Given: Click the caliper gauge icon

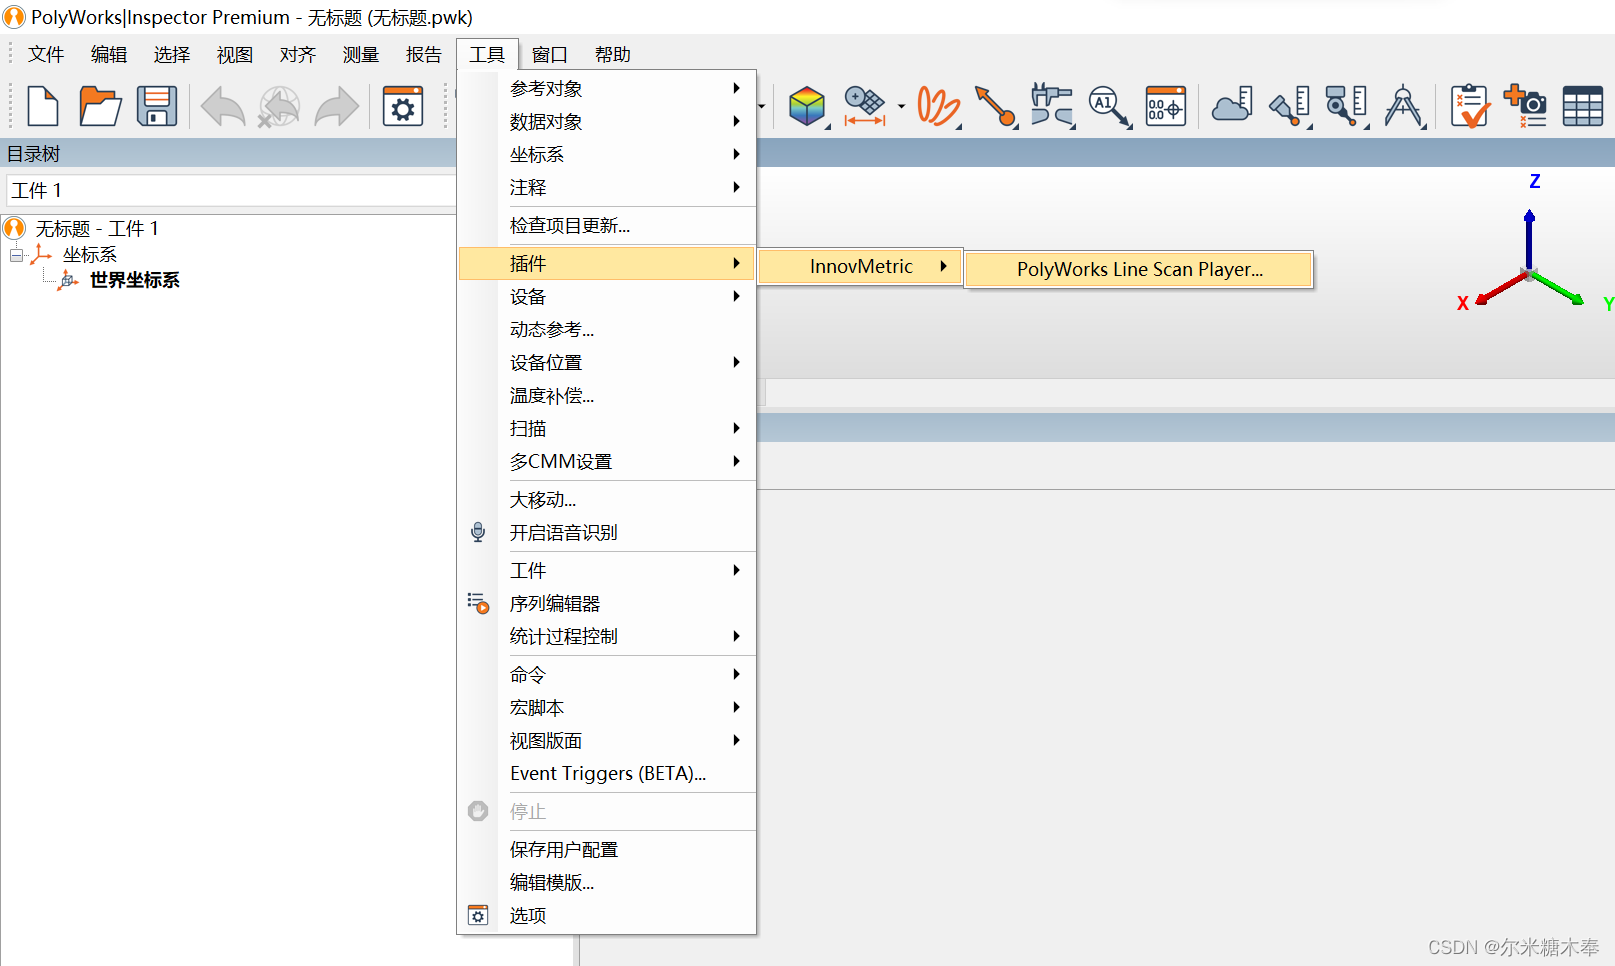Looking at the screenshot, I should pyautogui.click(x=1052, y=106).
